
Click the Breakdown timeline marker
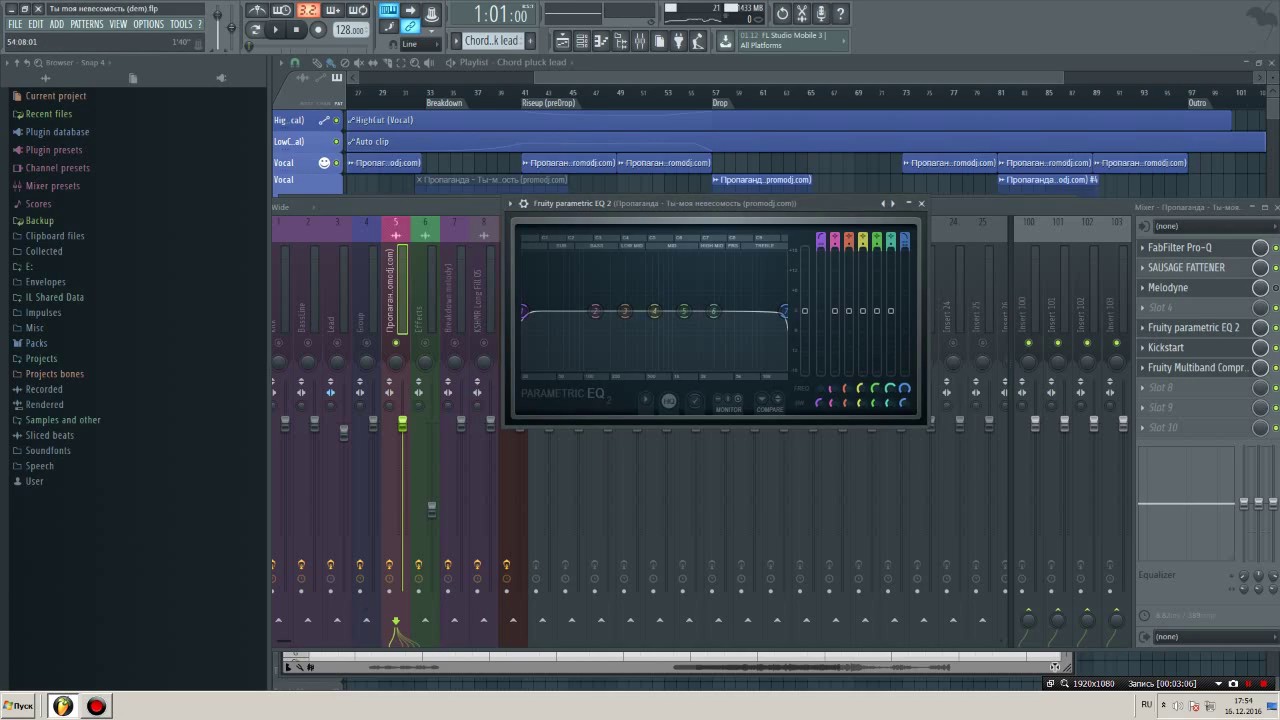[444, 103]
